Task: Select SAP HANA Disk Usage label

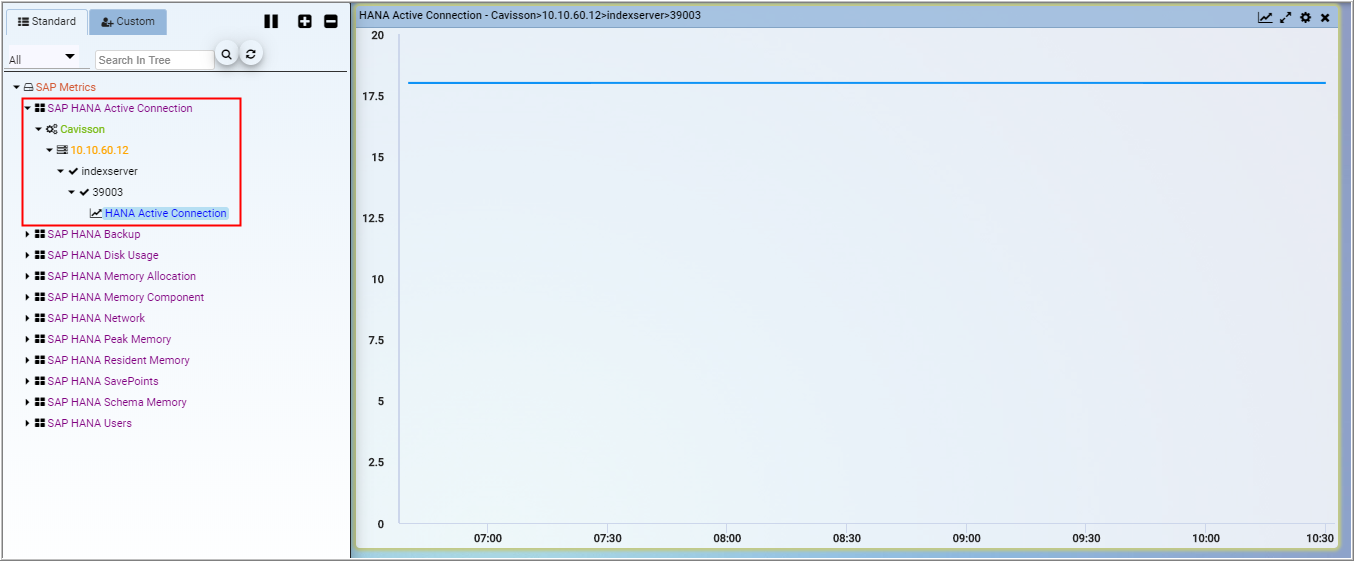Action: [103, 255]
